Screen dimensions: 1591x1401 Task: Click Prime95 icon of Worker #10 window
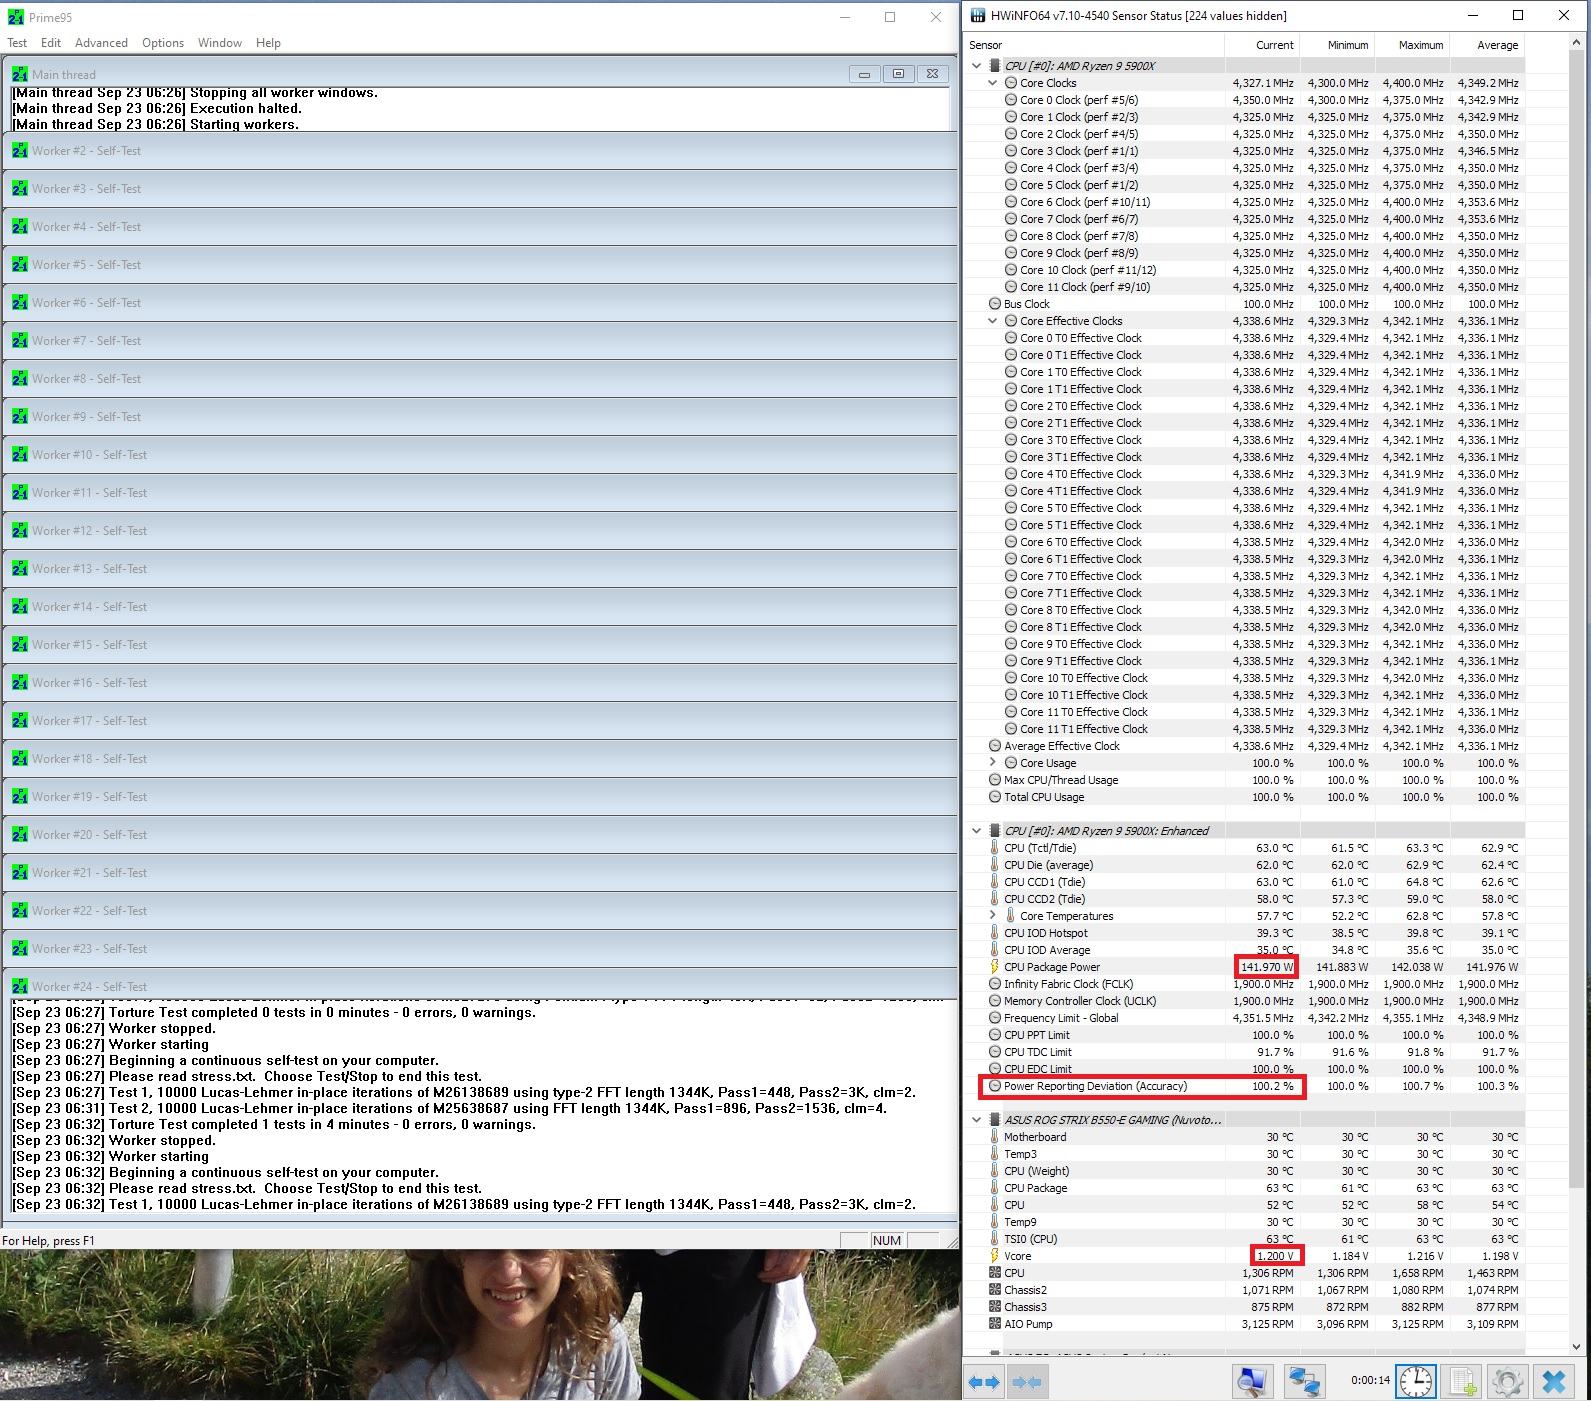20,454
